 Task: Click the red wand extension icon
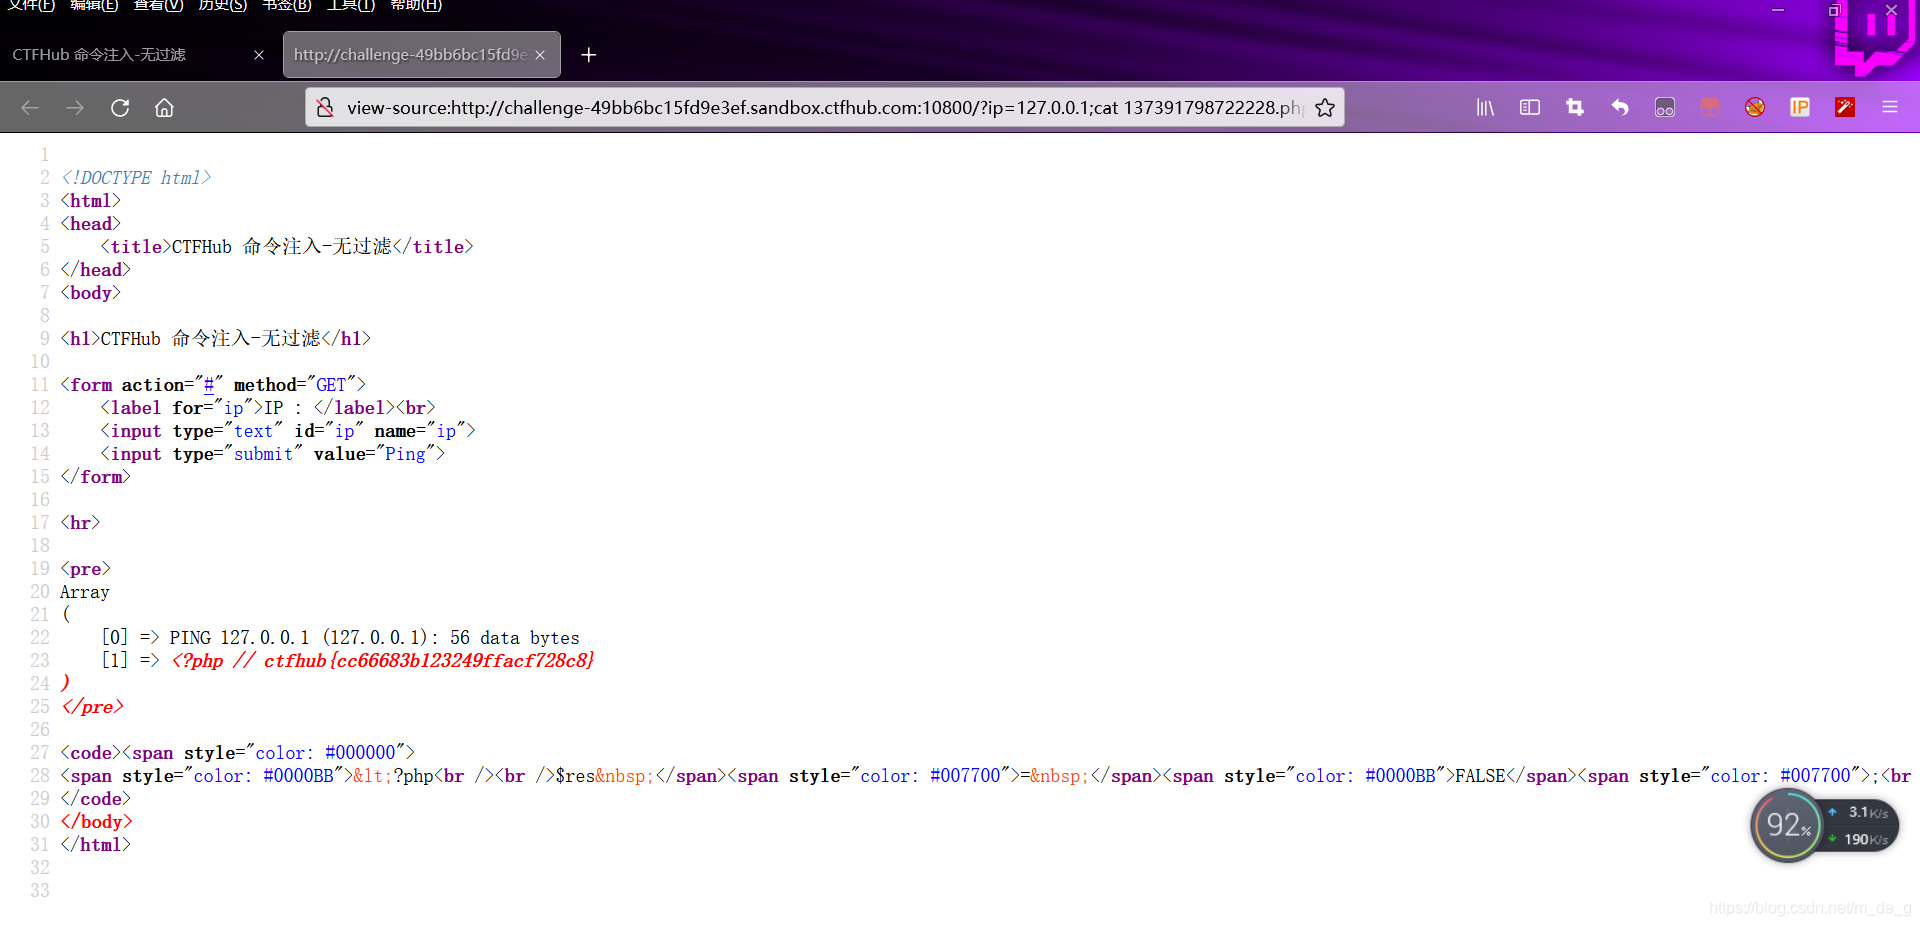pos(1845,108)
